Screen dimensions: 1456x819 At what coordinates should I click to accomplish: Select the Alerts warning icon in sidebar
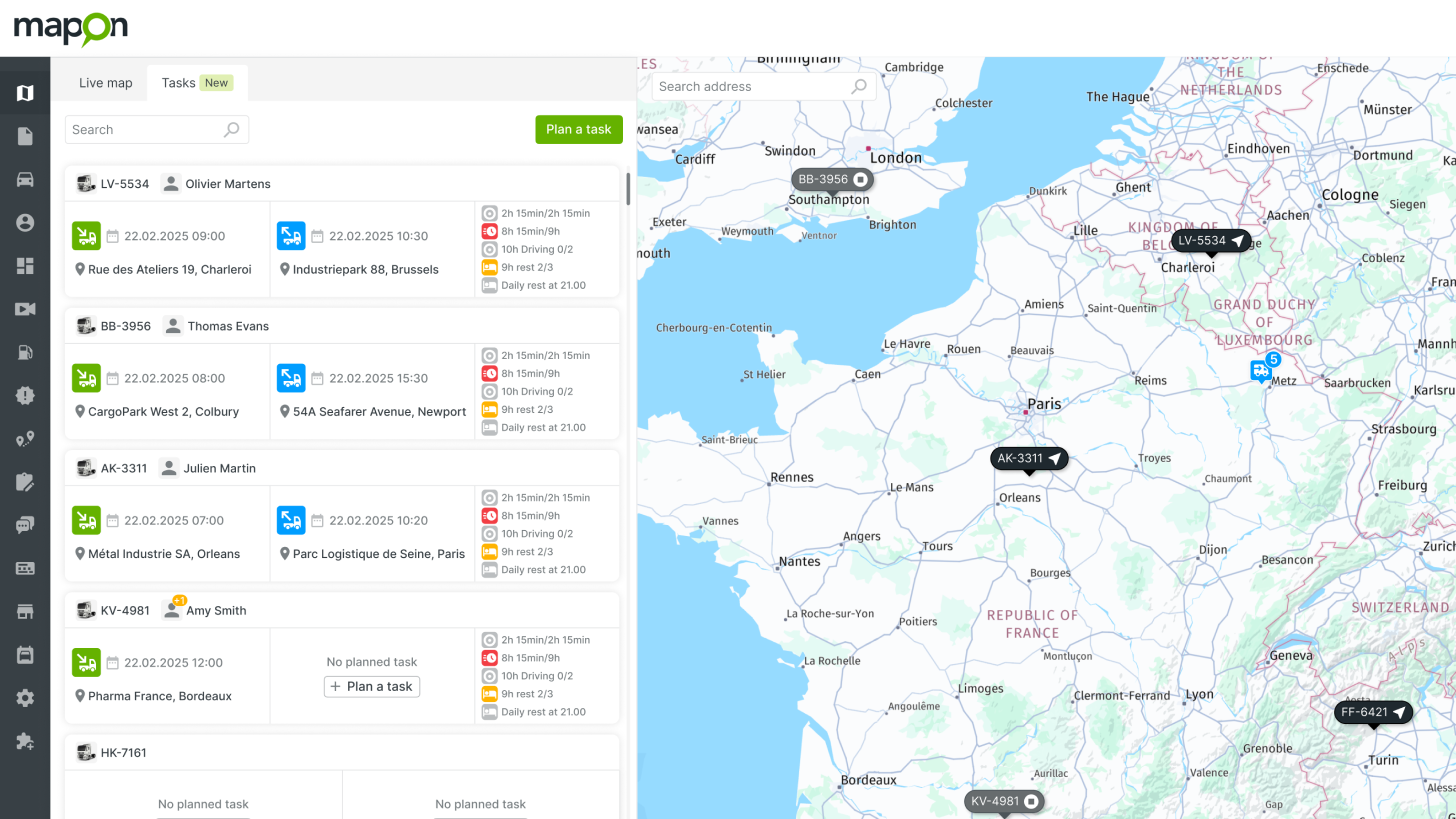point(24,394)
